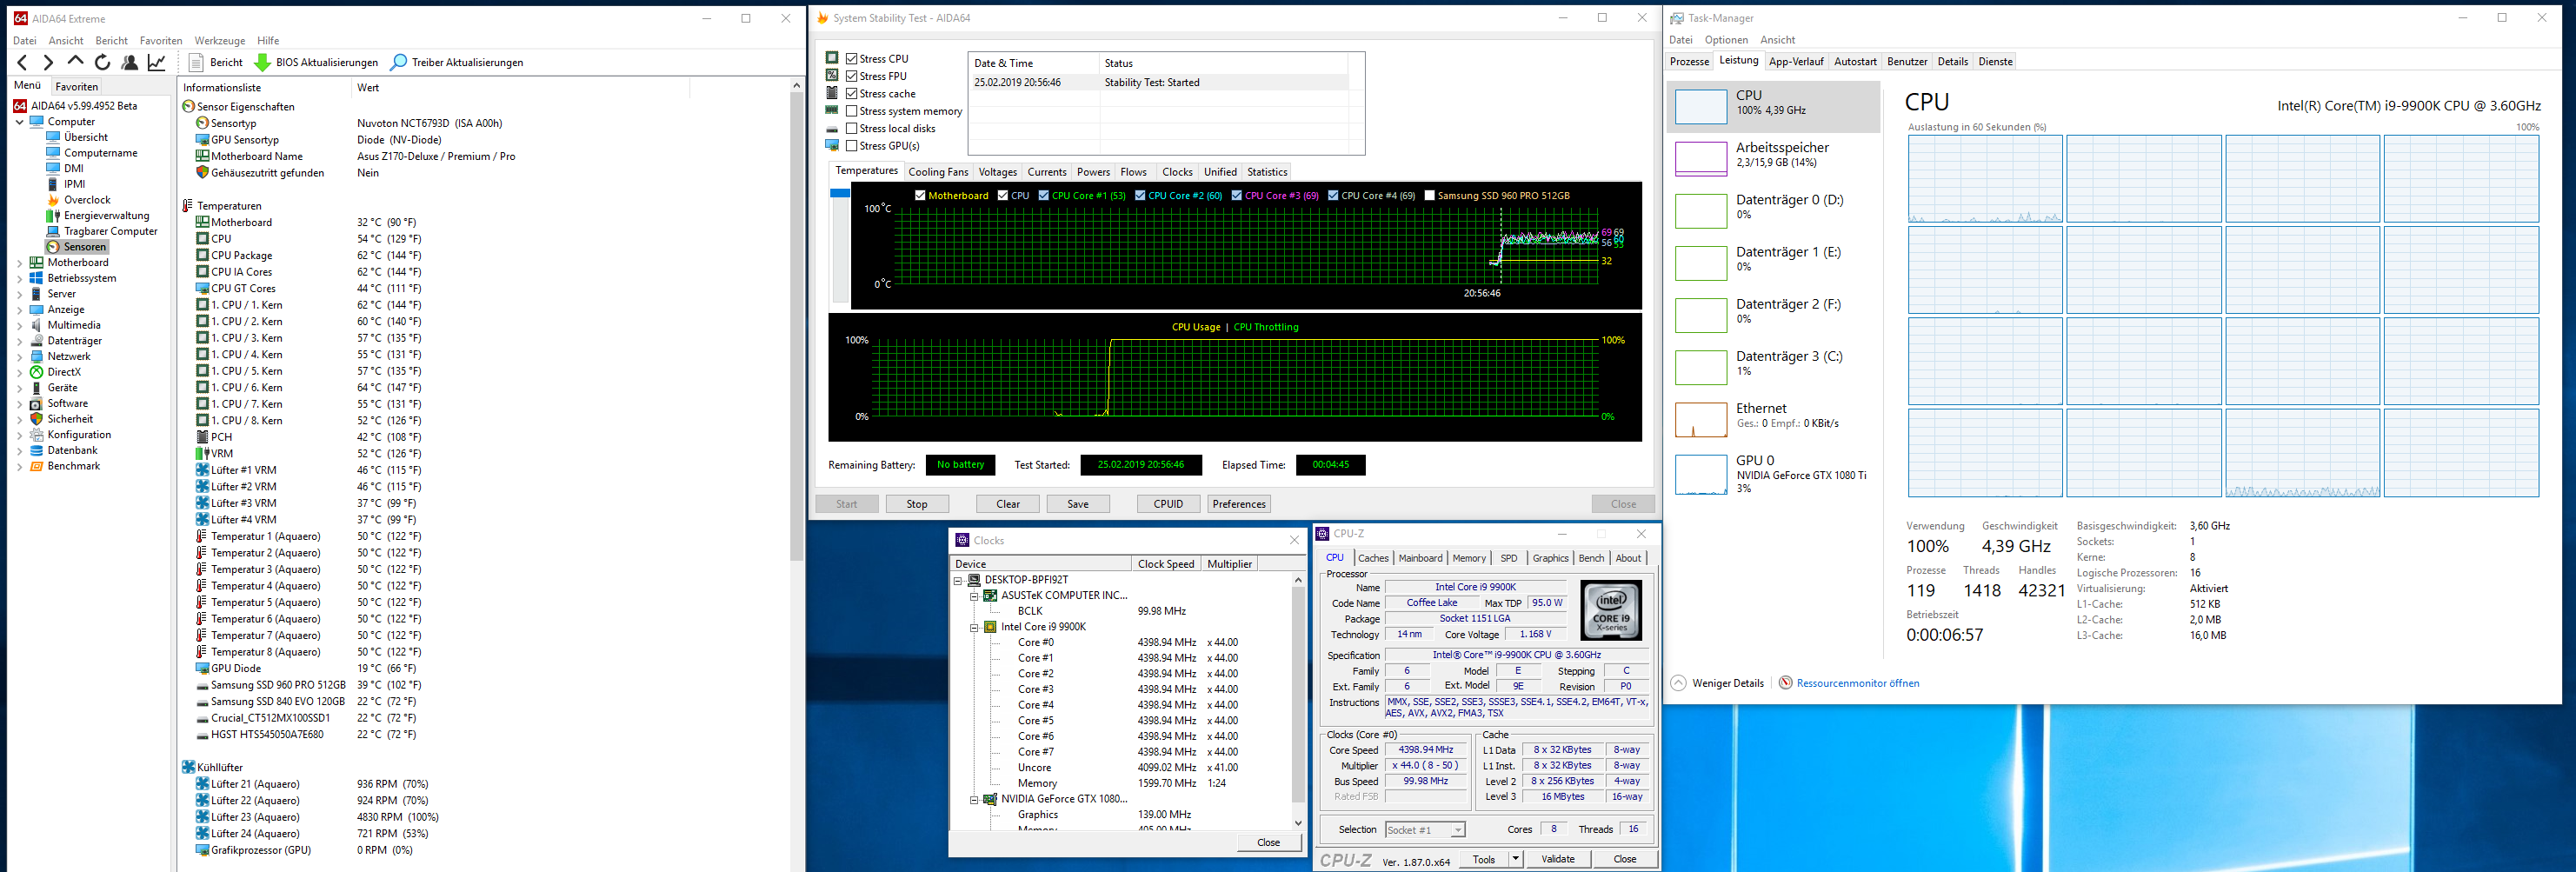2576x872 pixels.
Task: Expand the Motherboard node in AIDA64 tree
Action: pyautogui.click(x=19, y=263)
